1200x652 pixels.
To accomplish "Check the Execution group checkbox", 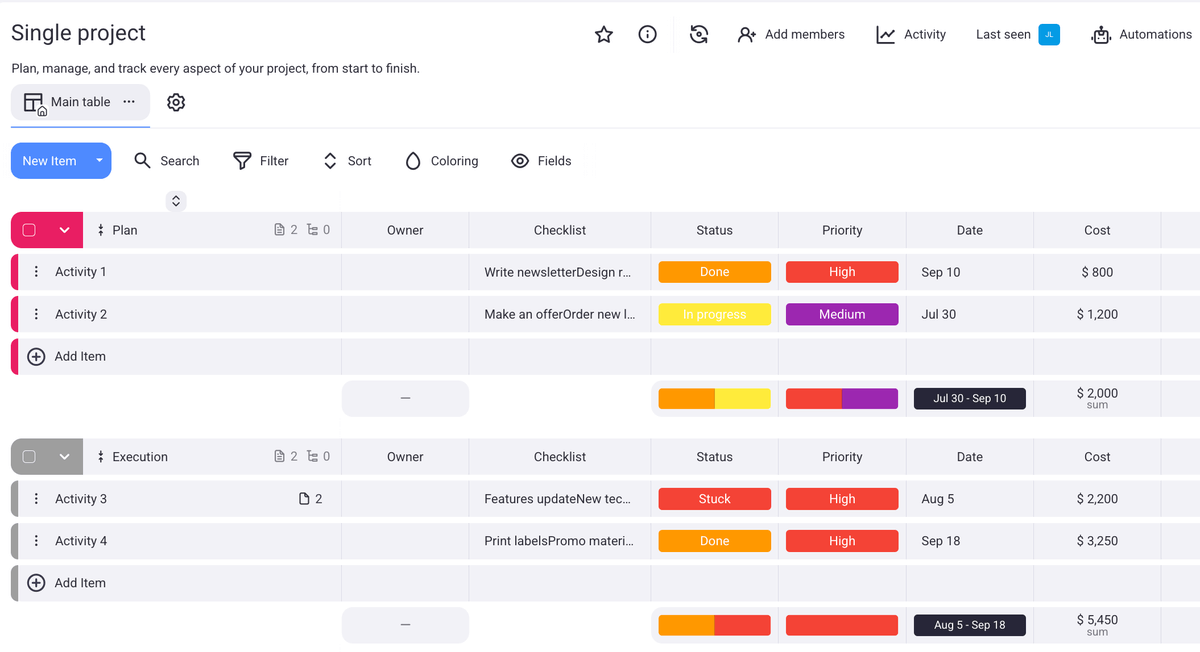I will pos(29,457).
